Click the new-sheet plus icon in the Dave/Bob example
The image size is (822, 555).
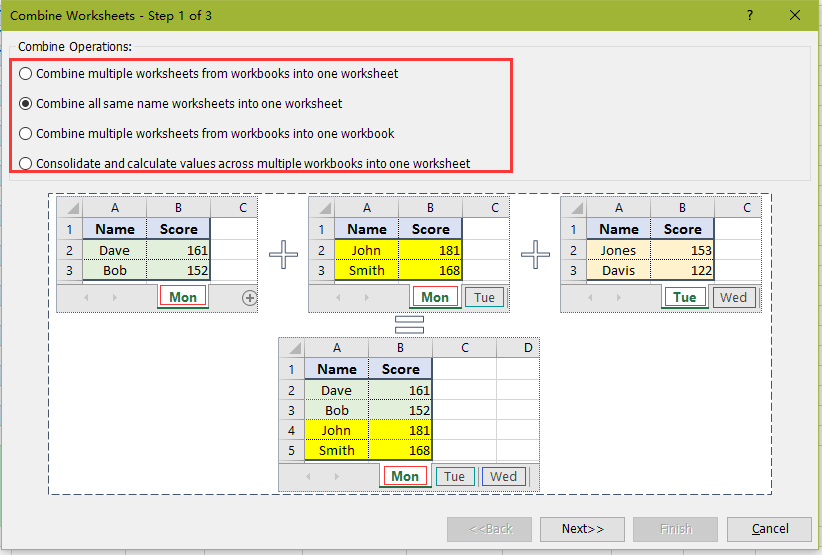pos(250,298)
